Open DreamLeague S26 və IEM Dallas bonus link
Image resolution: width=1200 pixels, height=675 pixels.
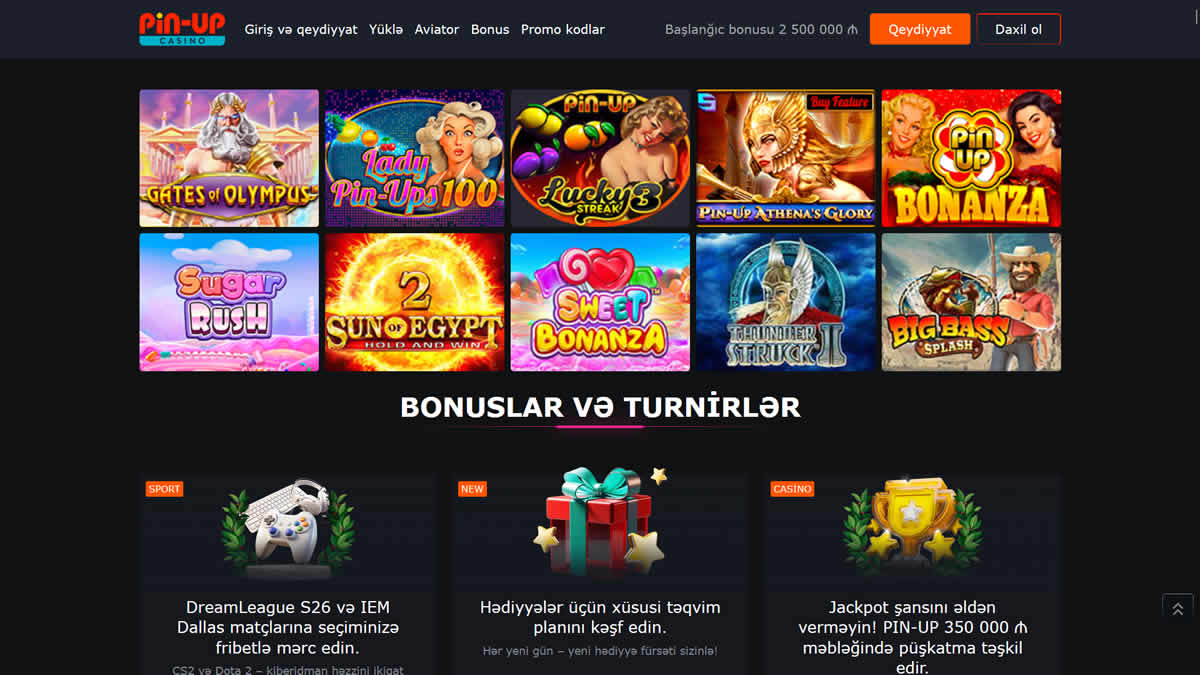click(288, 627)
